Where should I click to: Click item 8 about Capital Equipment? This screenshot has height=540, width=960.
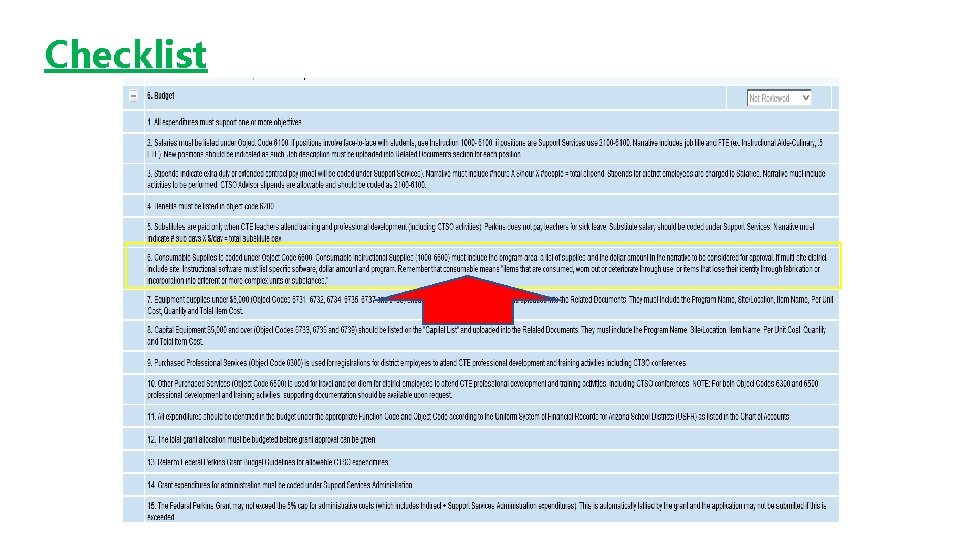(x=491, y=335)
